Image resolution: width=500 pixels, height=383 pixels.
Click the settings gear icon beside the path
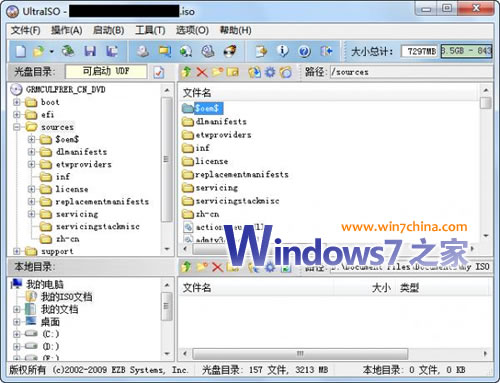pyautogui.click(x=270, y=72)
